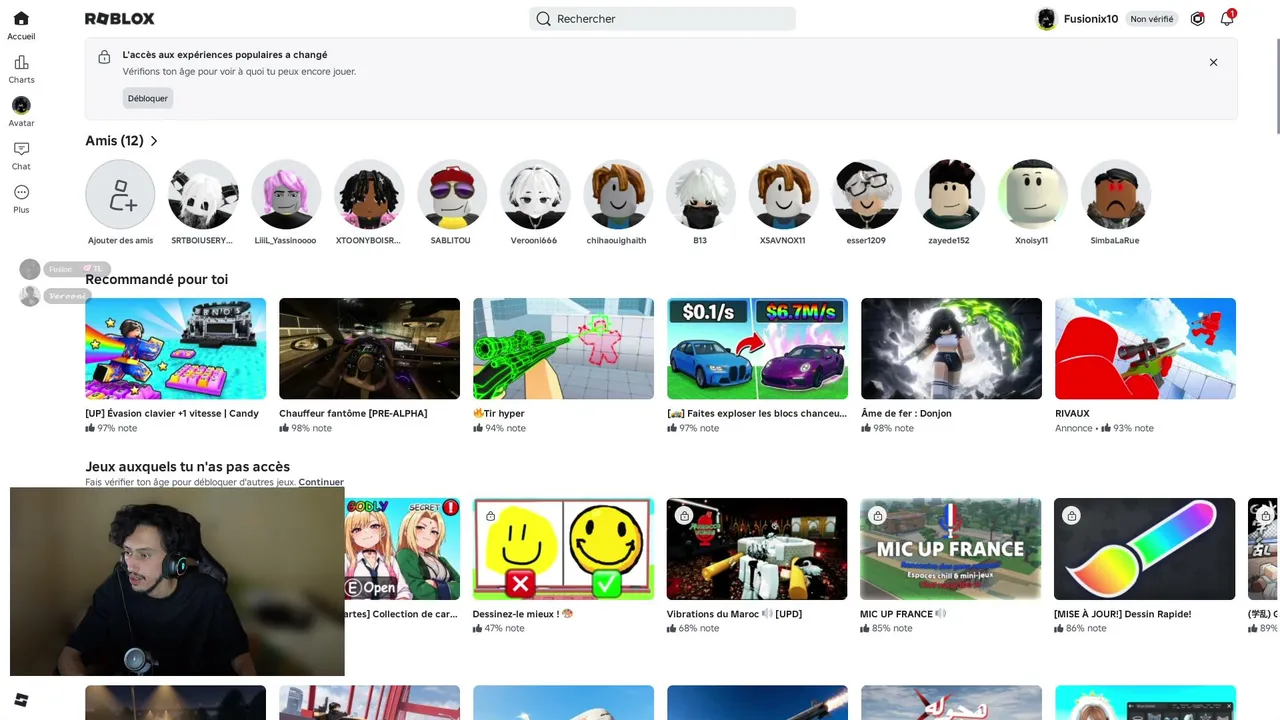1280x720 pixels.
Task: Open friend B13 avatar
Action: 701,195
